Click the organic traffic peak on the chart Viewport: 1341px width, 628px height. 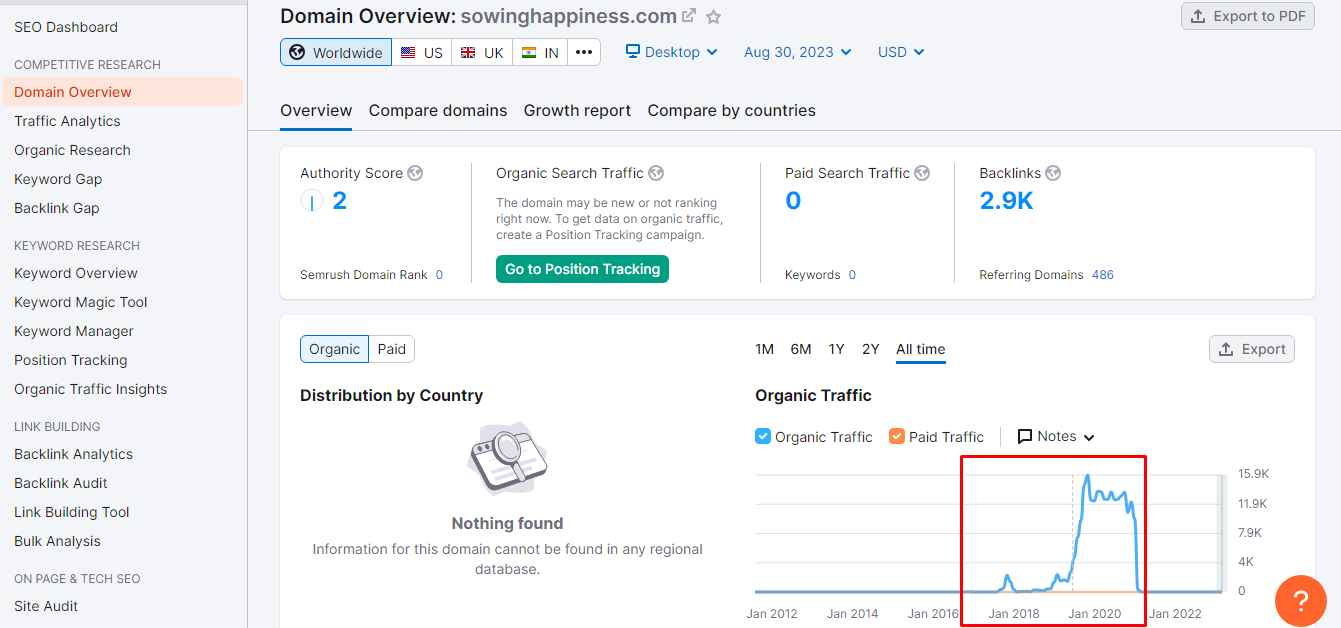1088,477
